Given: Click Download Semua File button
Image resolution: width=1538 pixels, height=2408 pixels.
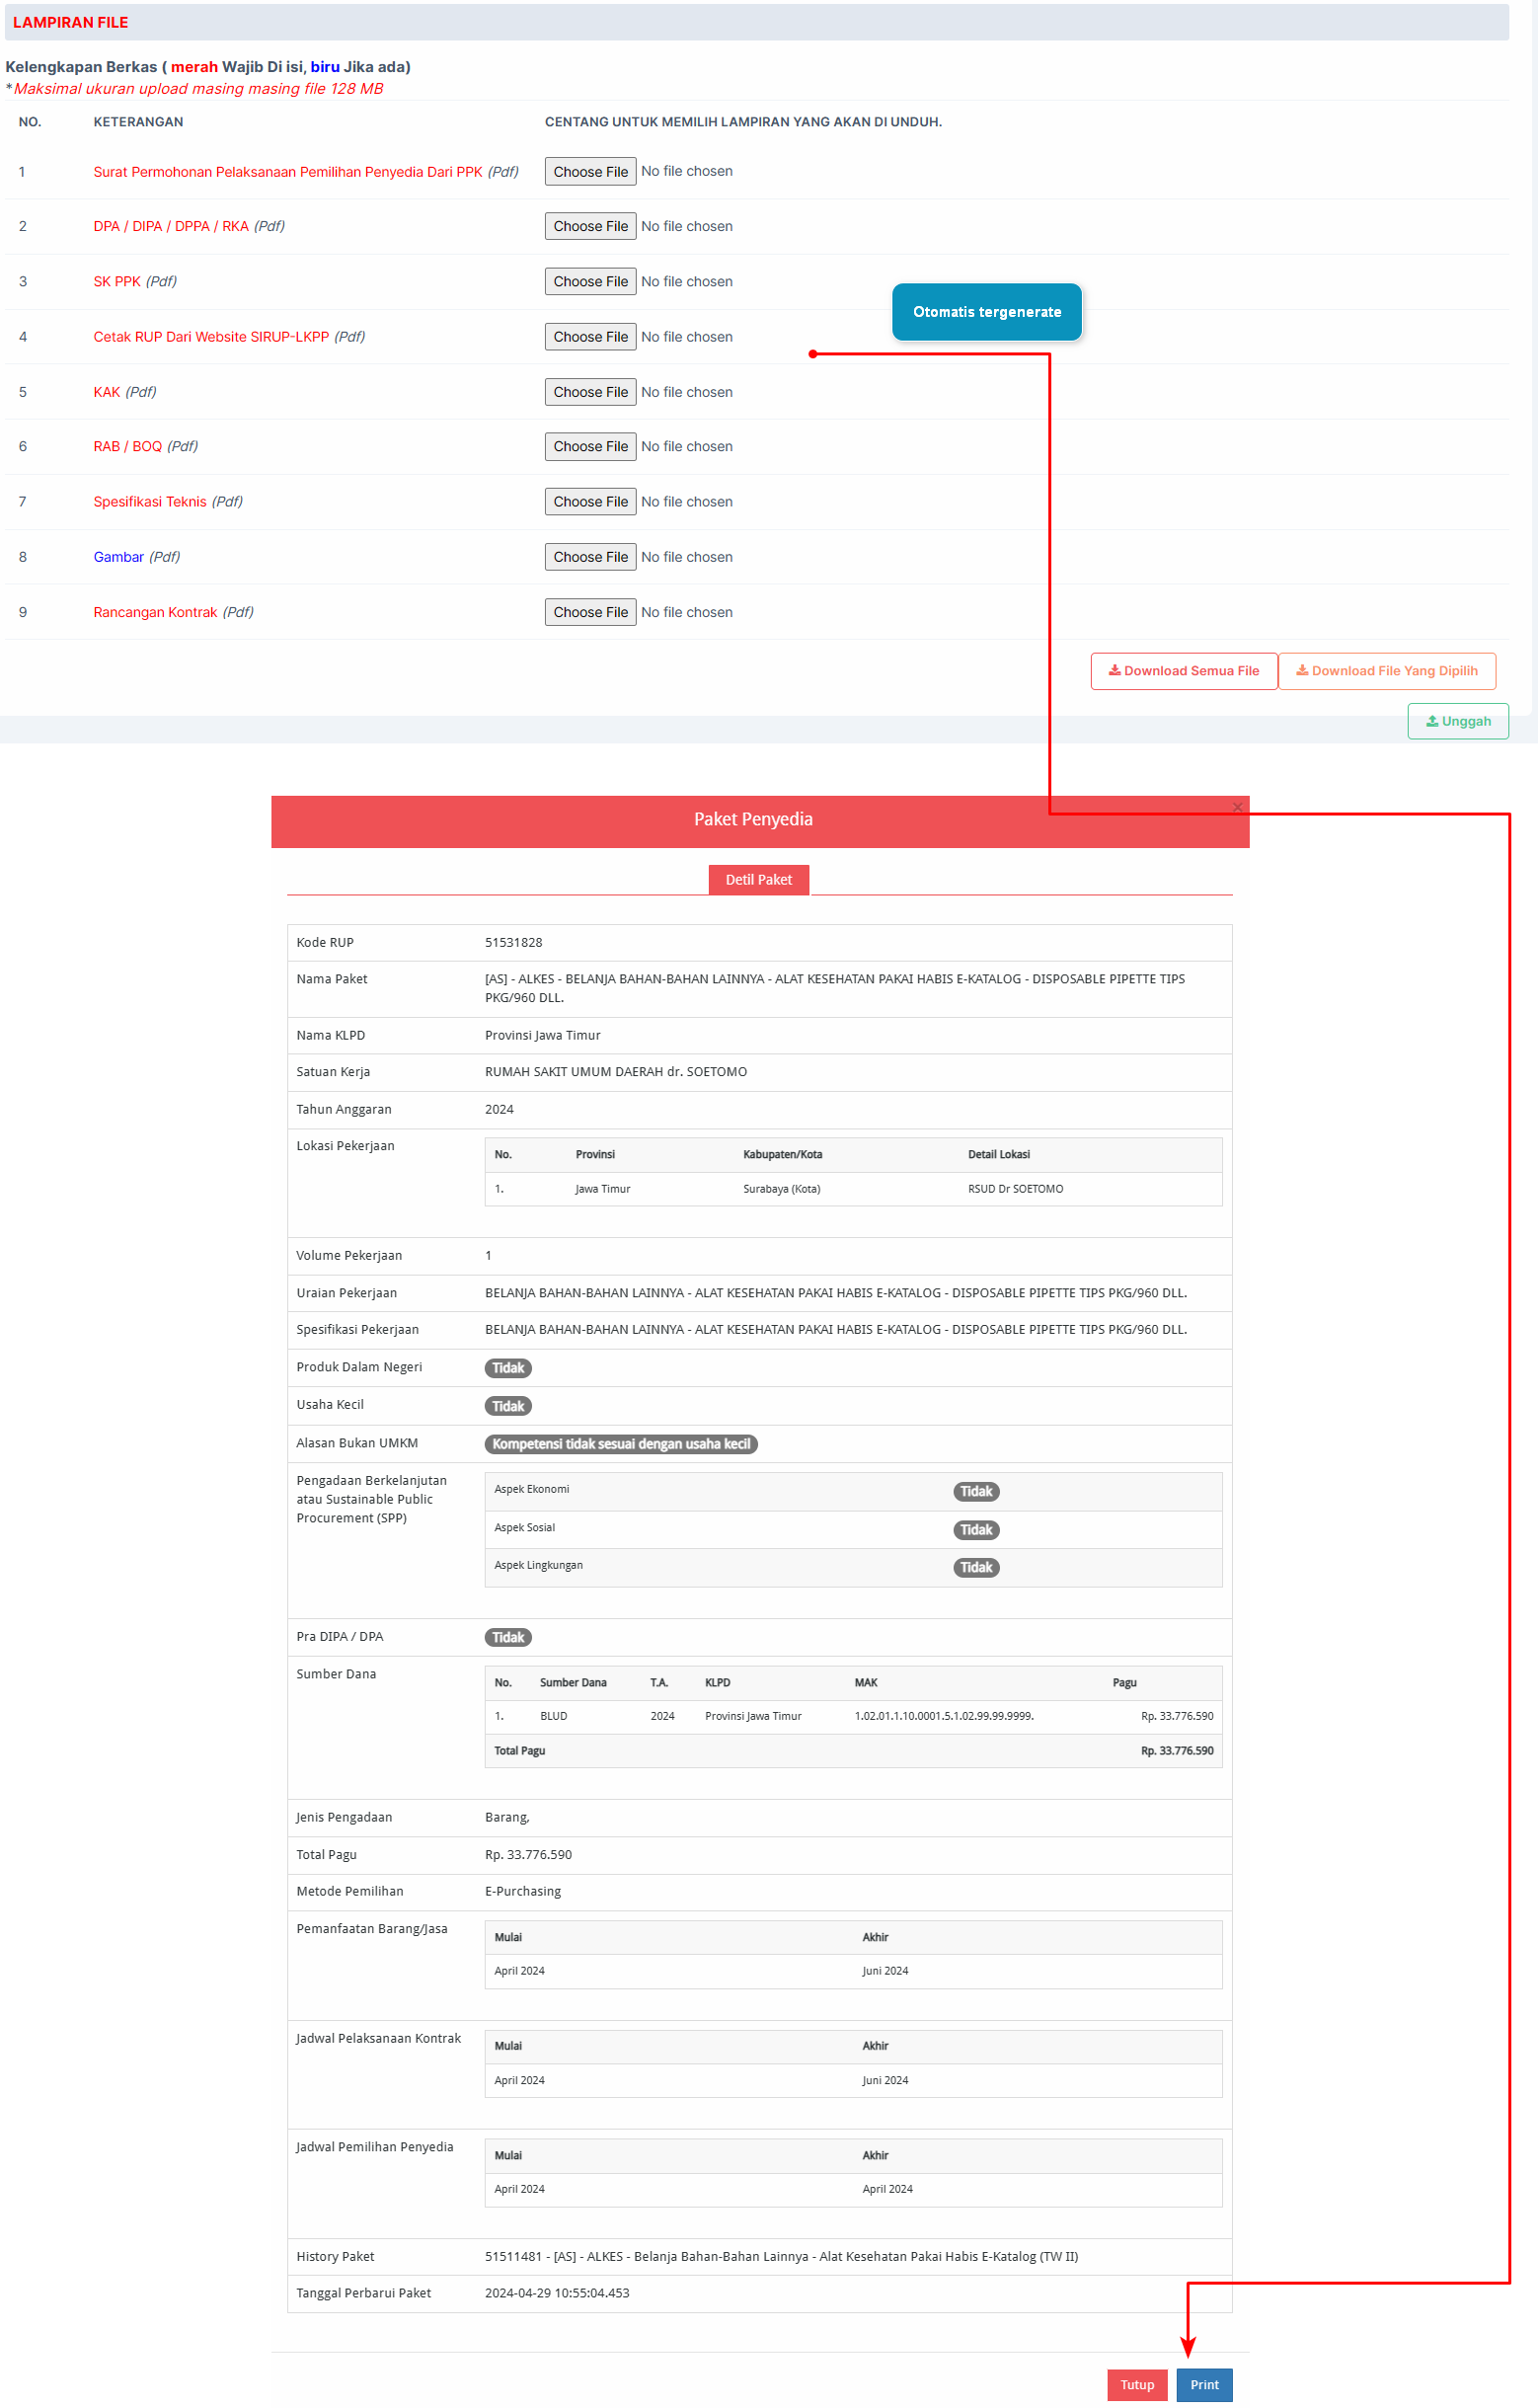Looking at the screenshot, I should coord(1183,671).
